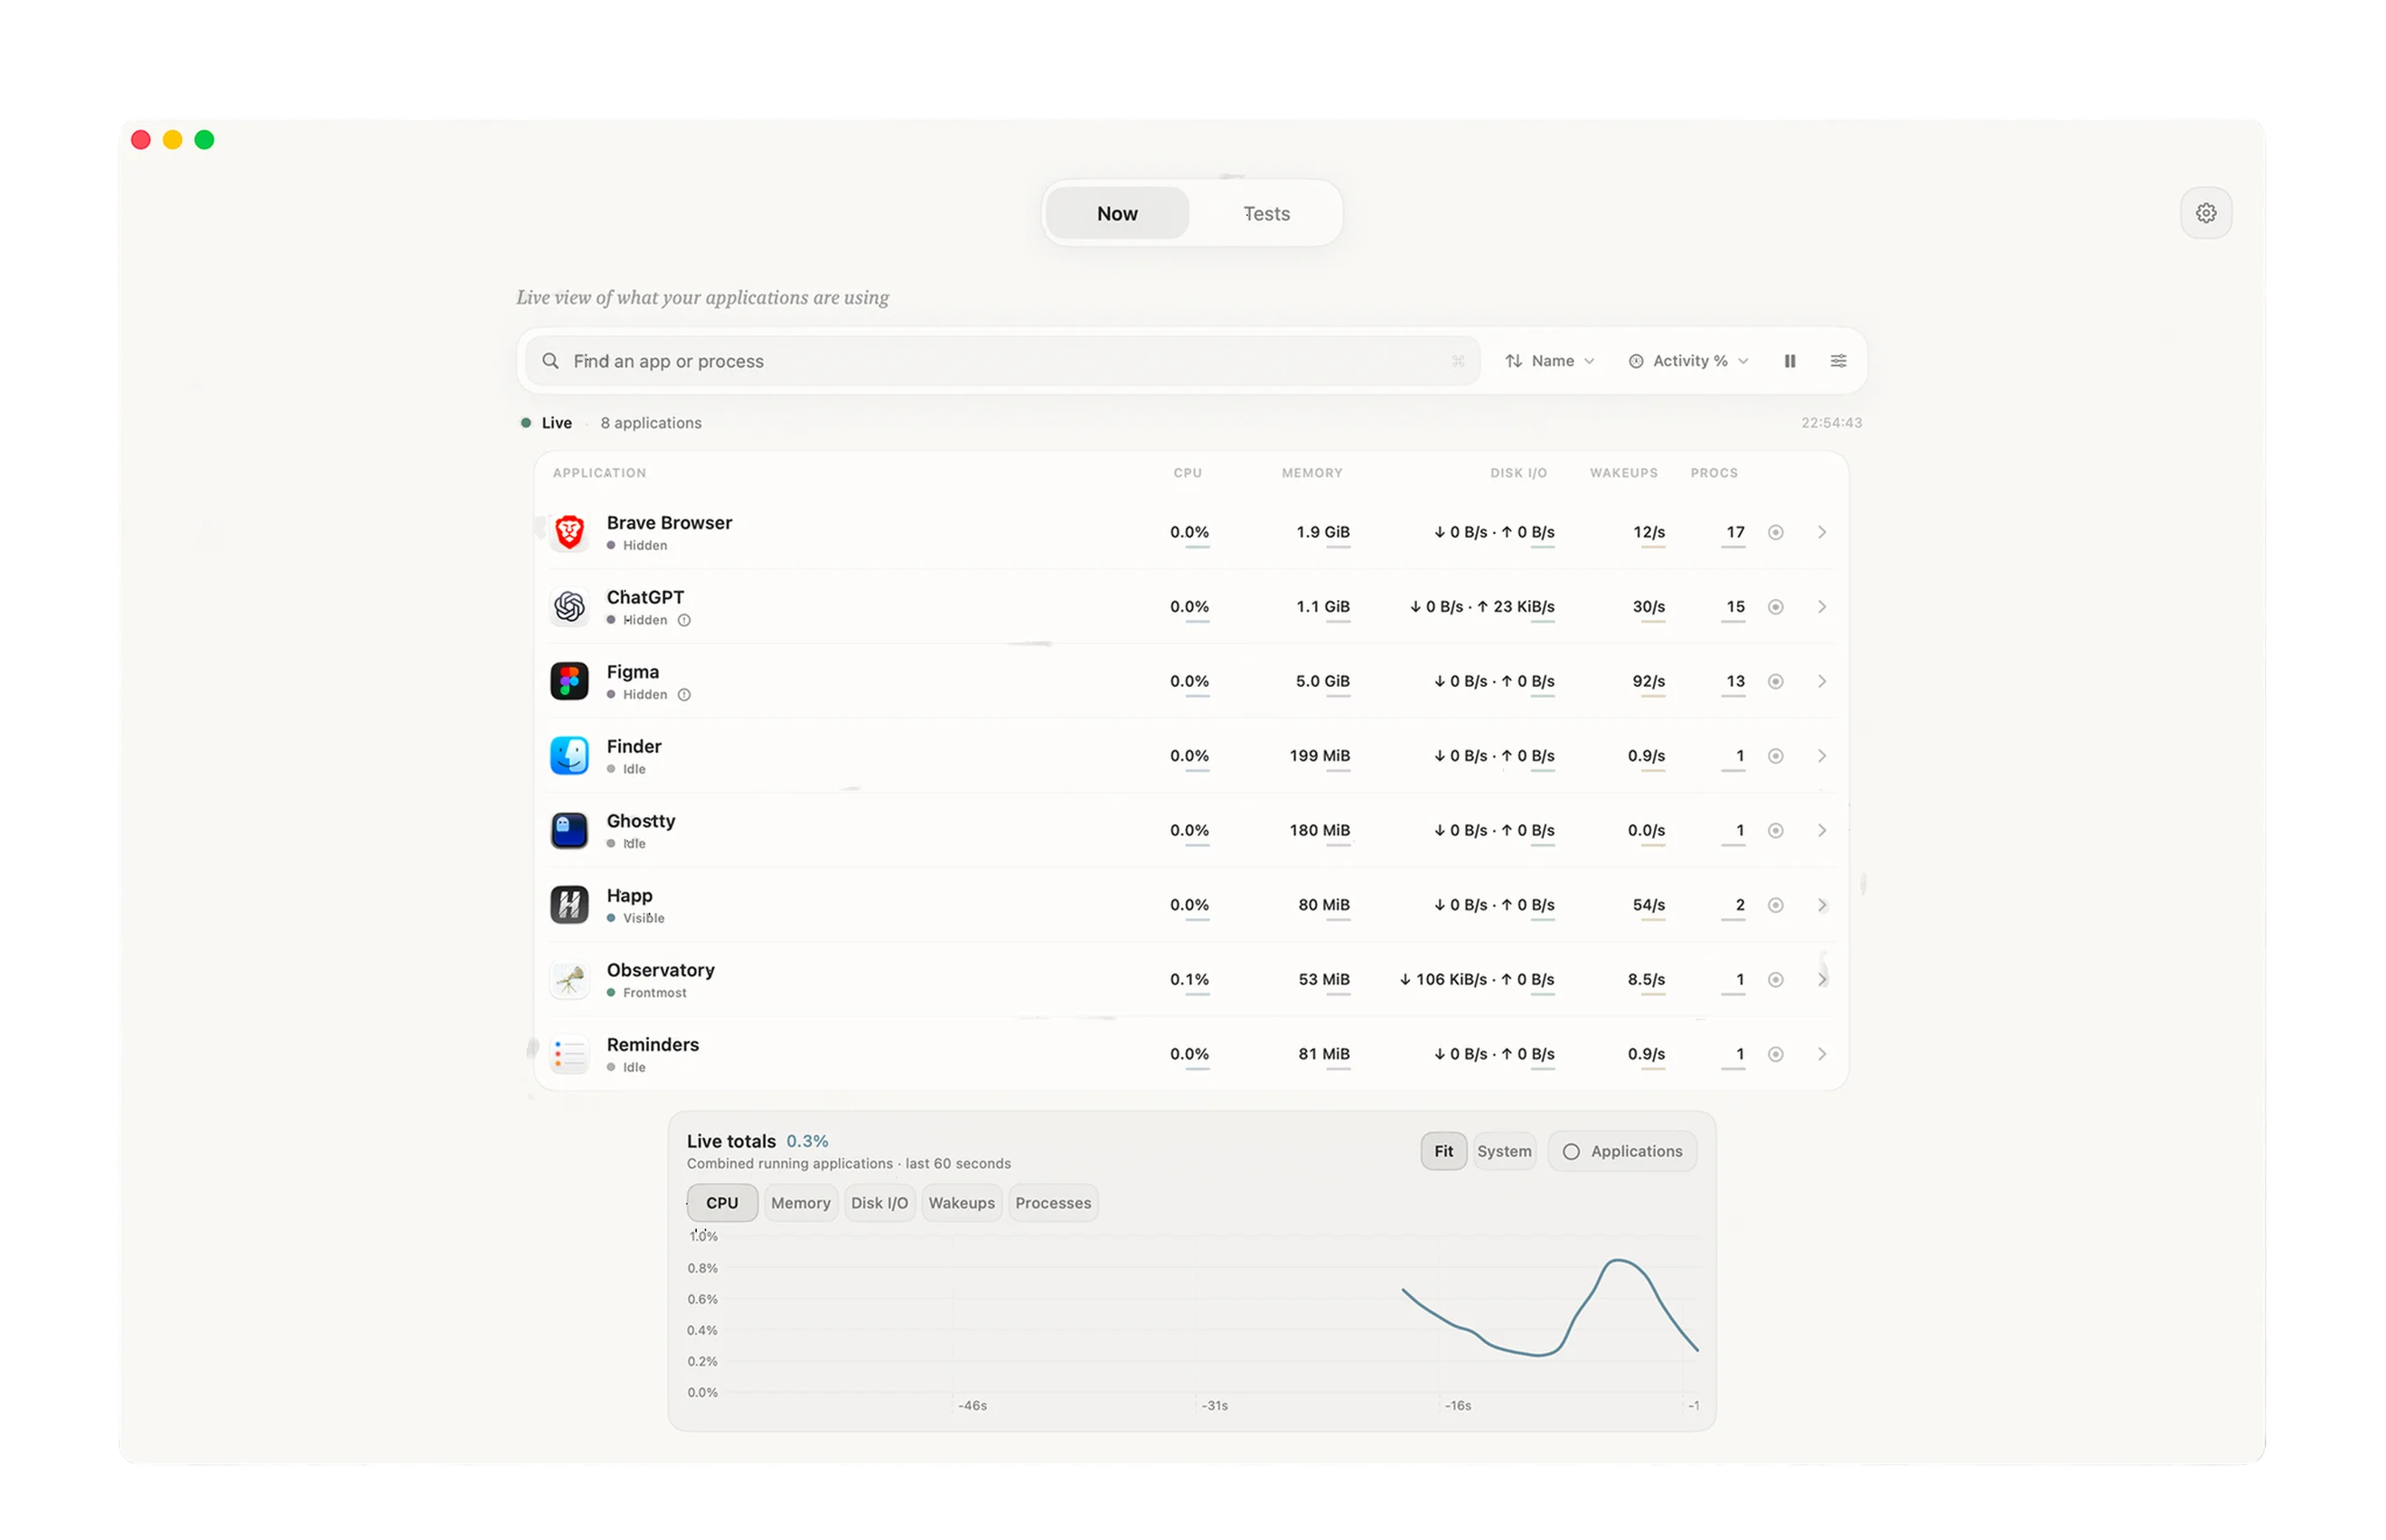Click the Reminders app icon
2386x1540 pixels.
coord(569,1054)
